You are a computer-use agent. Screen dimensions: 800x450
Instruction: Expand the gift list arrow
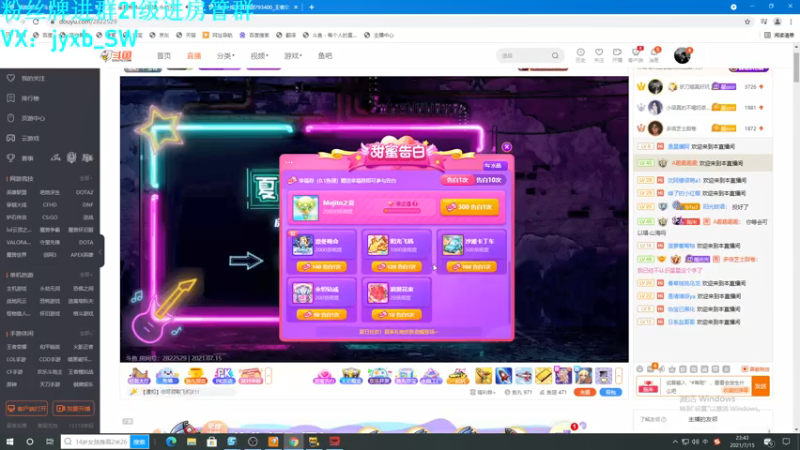[618, 376]
